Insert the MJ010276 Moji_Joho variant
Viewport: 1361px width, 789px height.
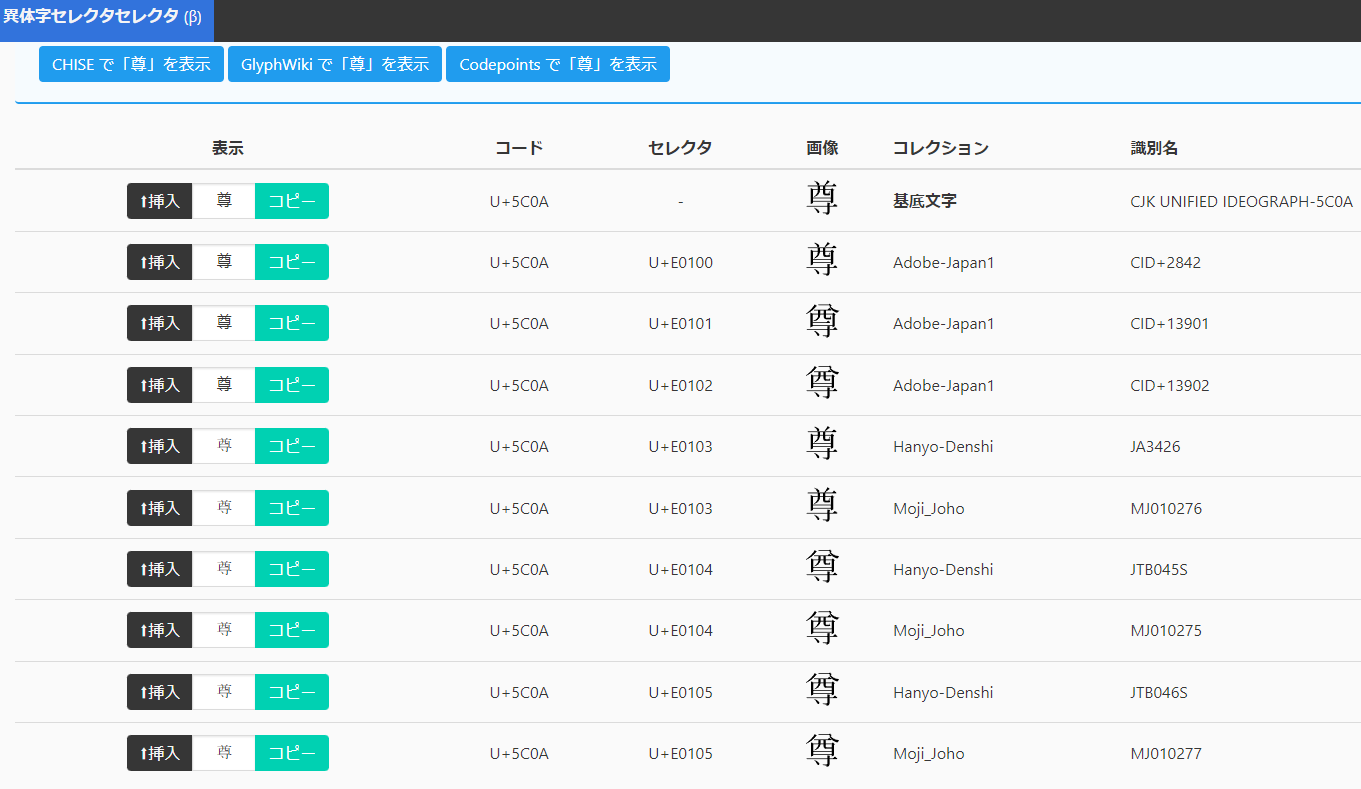(x=160, y=508)
